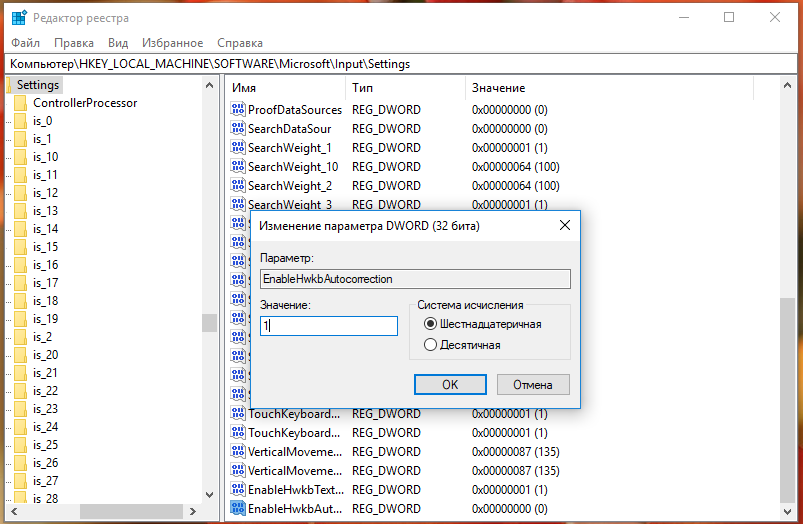Click the registry path address bar
Image resolution: width=803 pixels, height=524 pixels.
401,64
